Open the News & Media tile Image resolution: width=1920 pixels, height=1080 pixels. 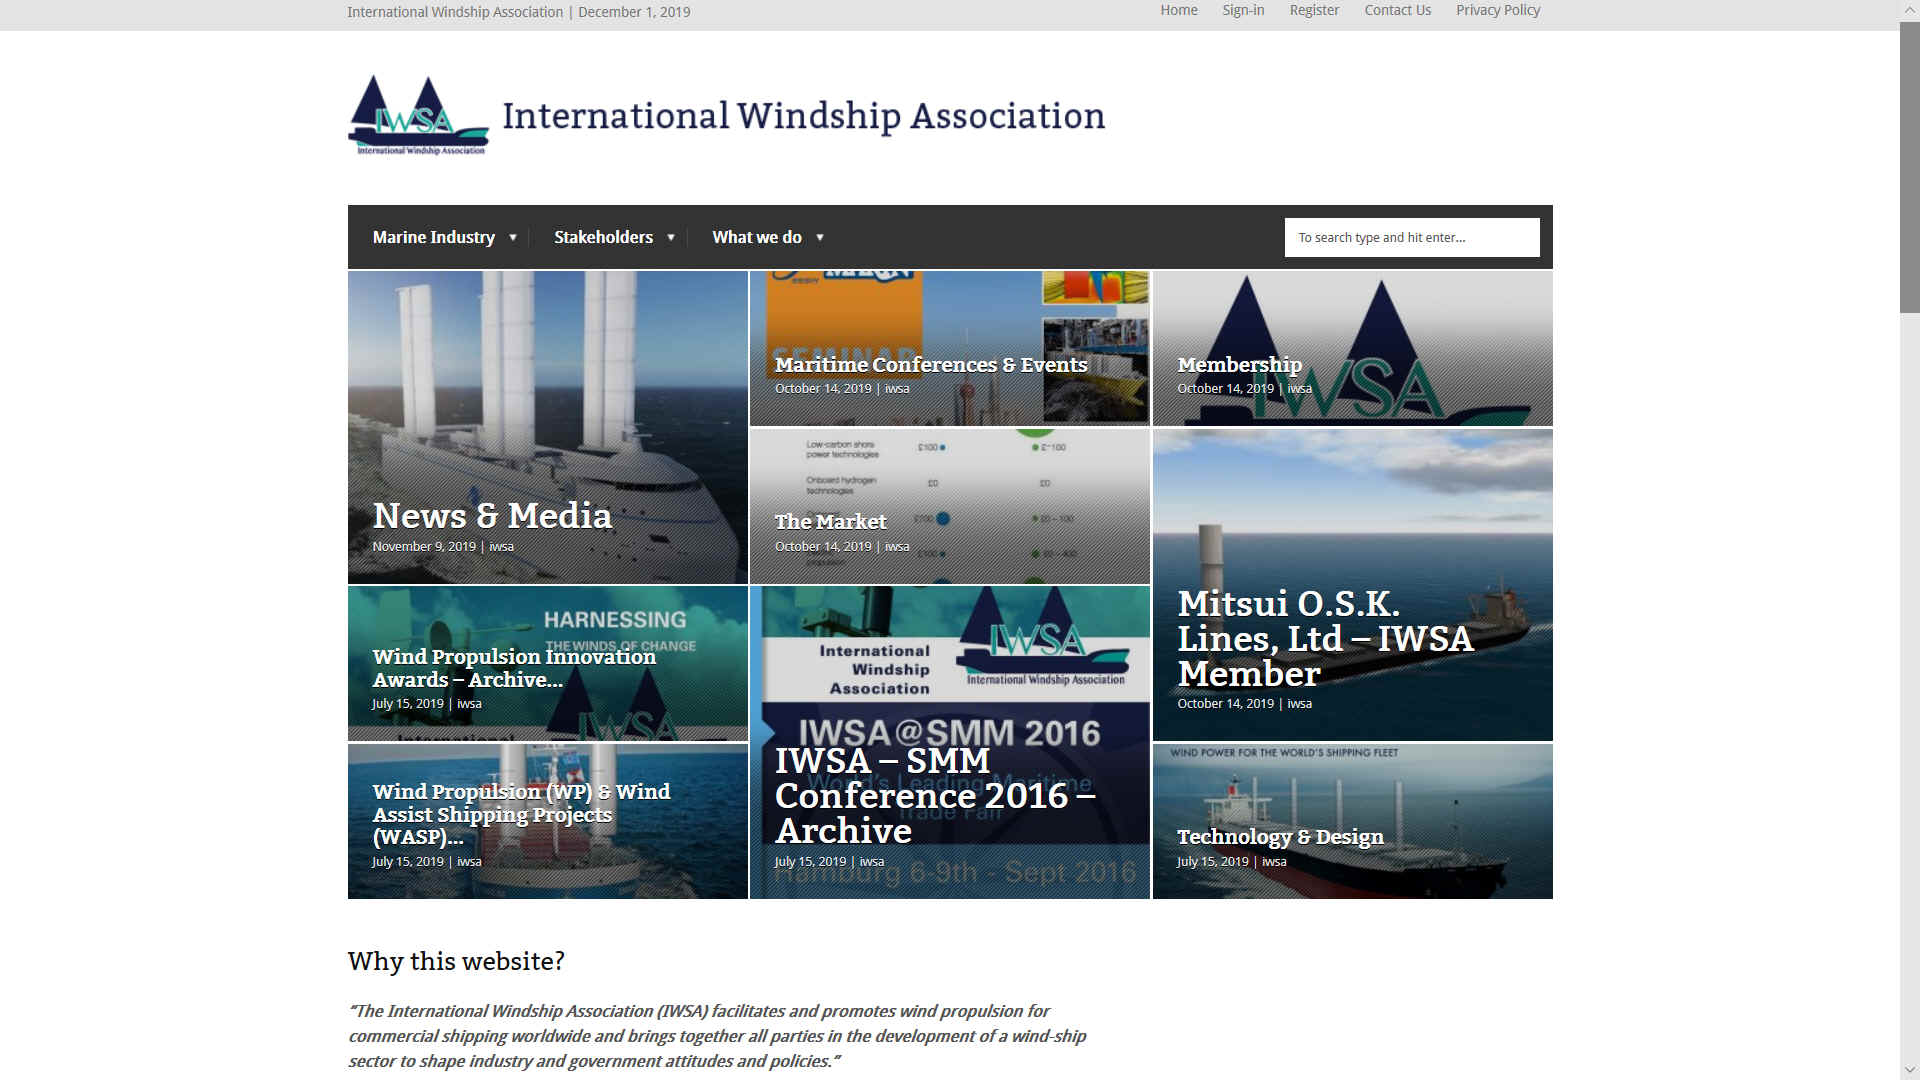(548, 427)
